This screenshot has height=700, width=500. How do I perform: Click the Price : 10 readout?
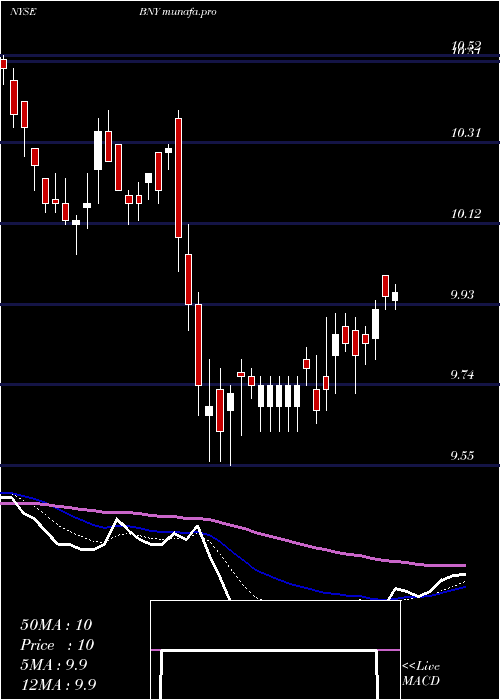[57, 645]
